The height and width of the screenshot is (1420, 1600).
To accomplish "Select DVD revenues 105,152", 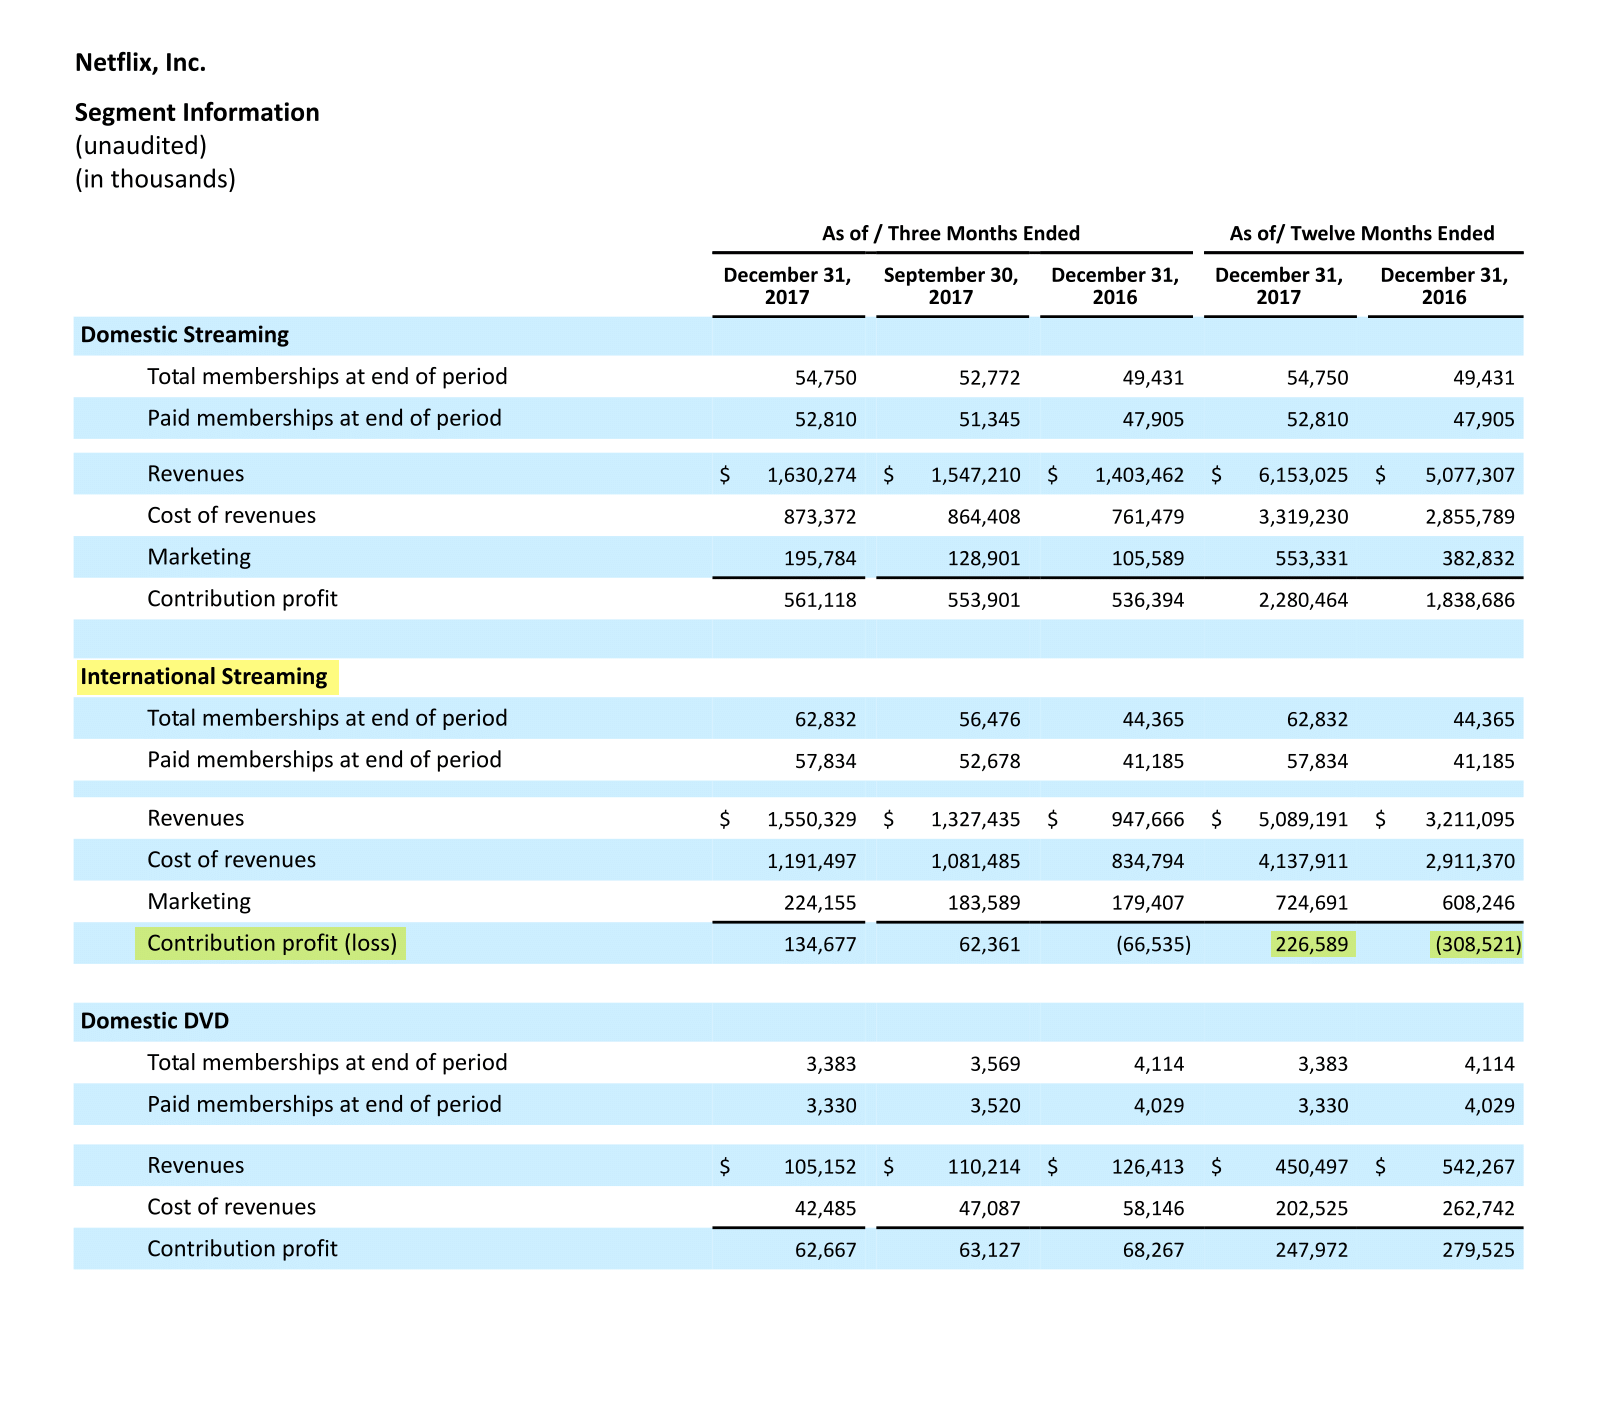I will [820, 1167].
